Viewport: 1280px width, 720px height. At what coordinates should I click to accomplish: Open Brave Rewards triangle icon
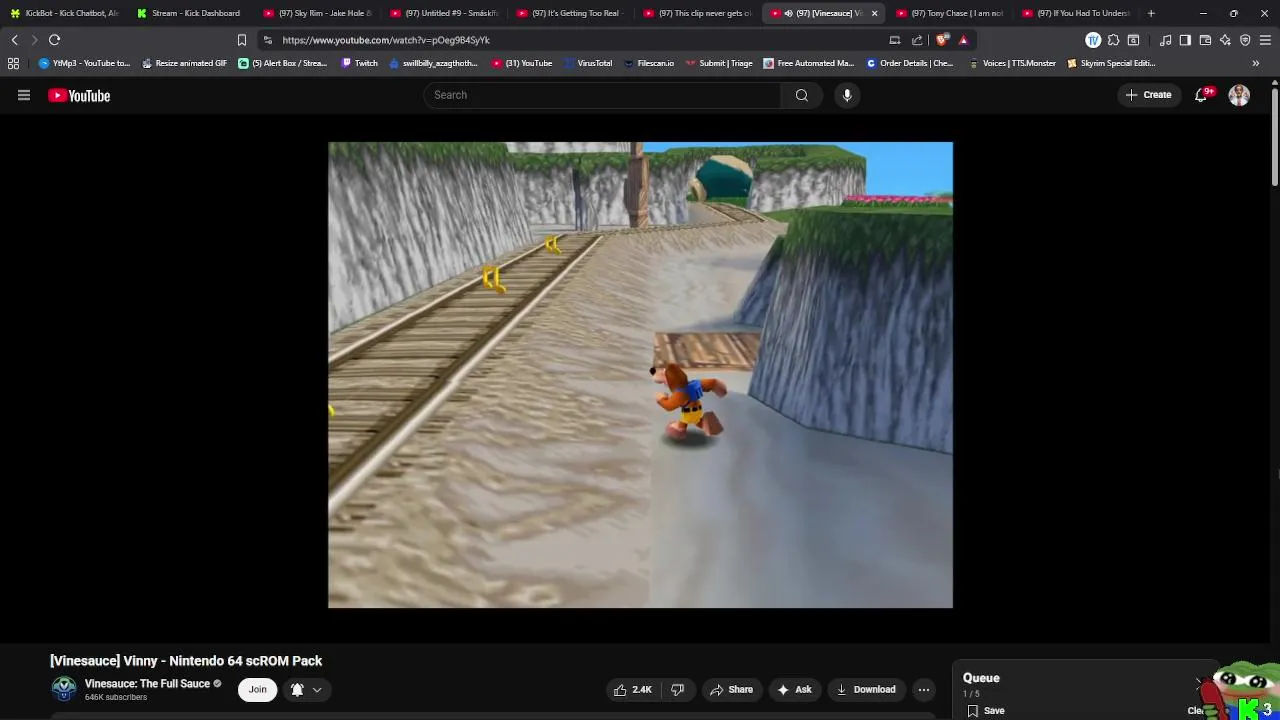963,40
